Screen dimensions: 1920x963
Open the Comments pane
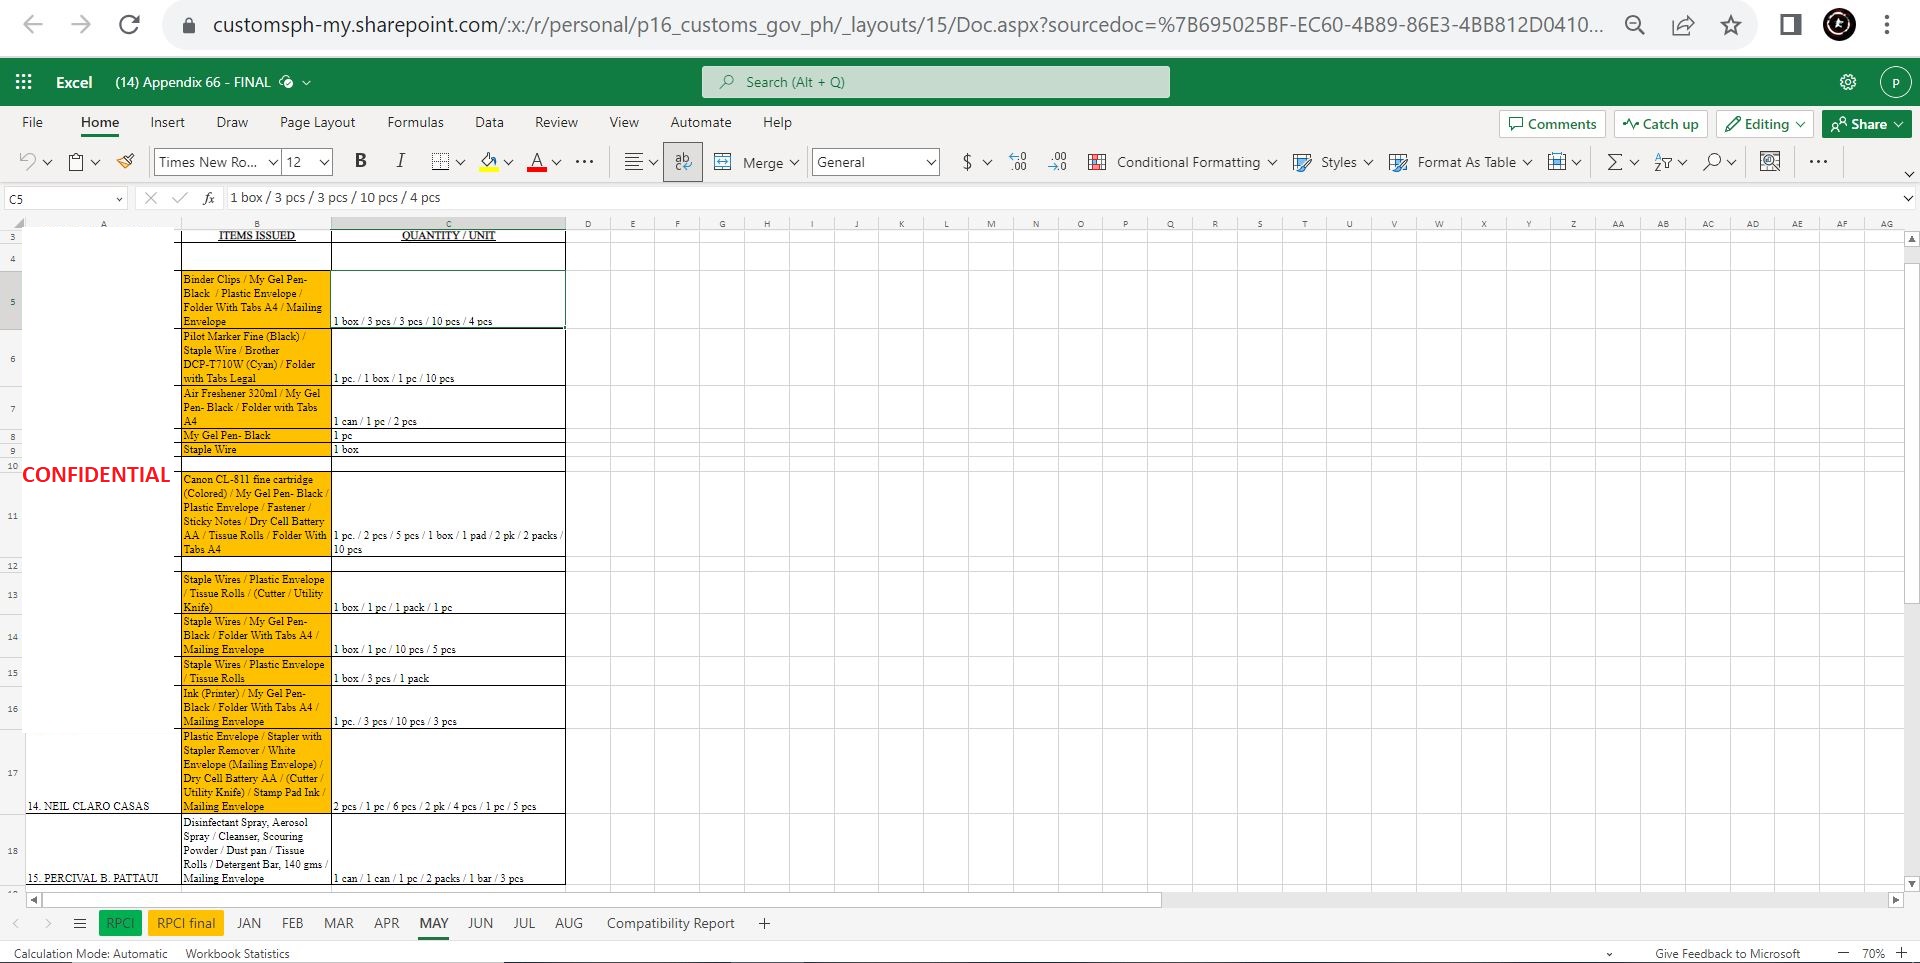pyautogui.click(x=1552, y=124)
